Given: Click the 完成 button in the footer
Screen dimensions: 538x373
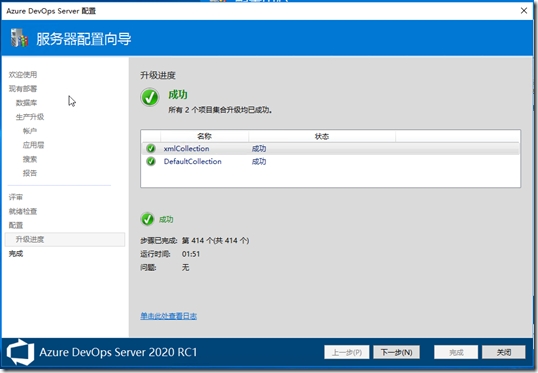Looking at the screenshot, I should coord(456,352).
